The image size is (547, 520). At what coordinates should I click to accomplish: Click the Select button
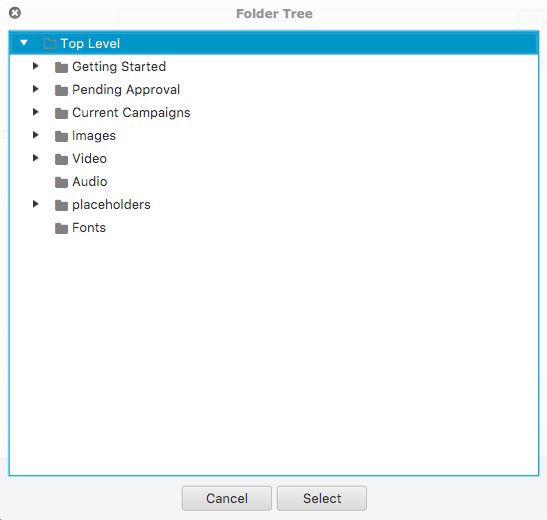[x=322, y=498]
